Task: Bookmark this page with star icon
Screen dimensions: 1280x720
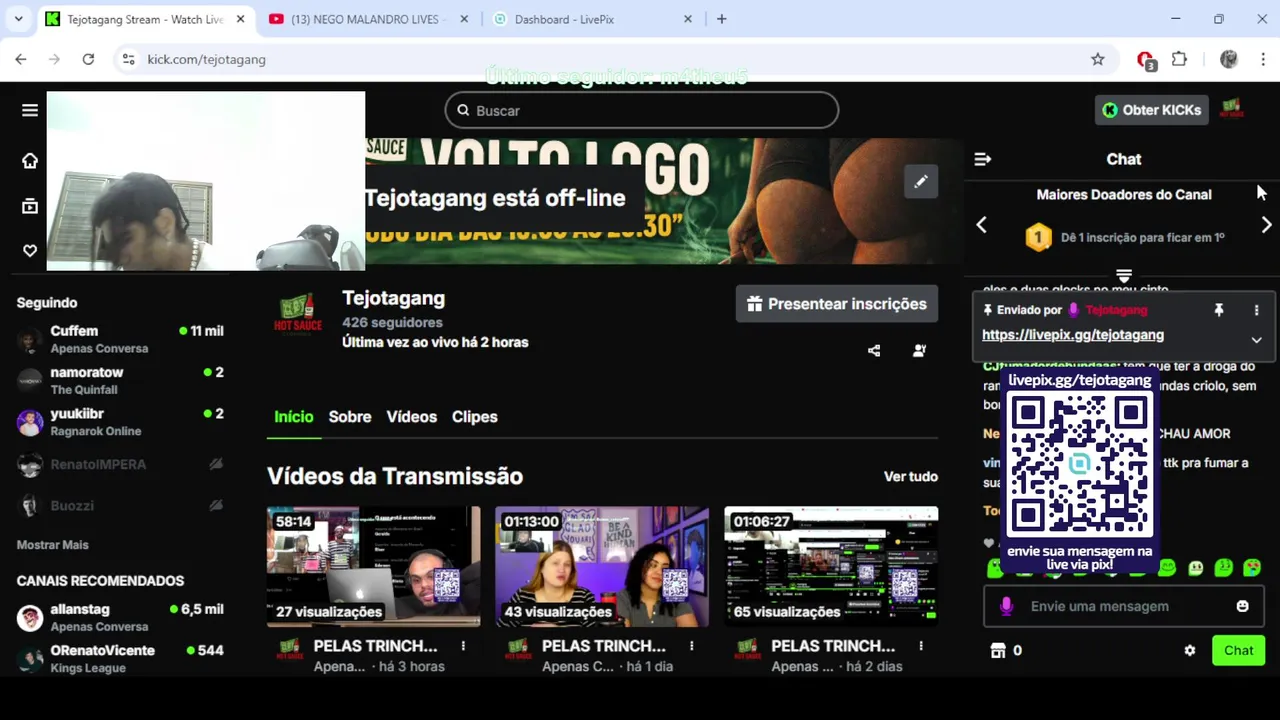Action: click(x=1098, y=59)
